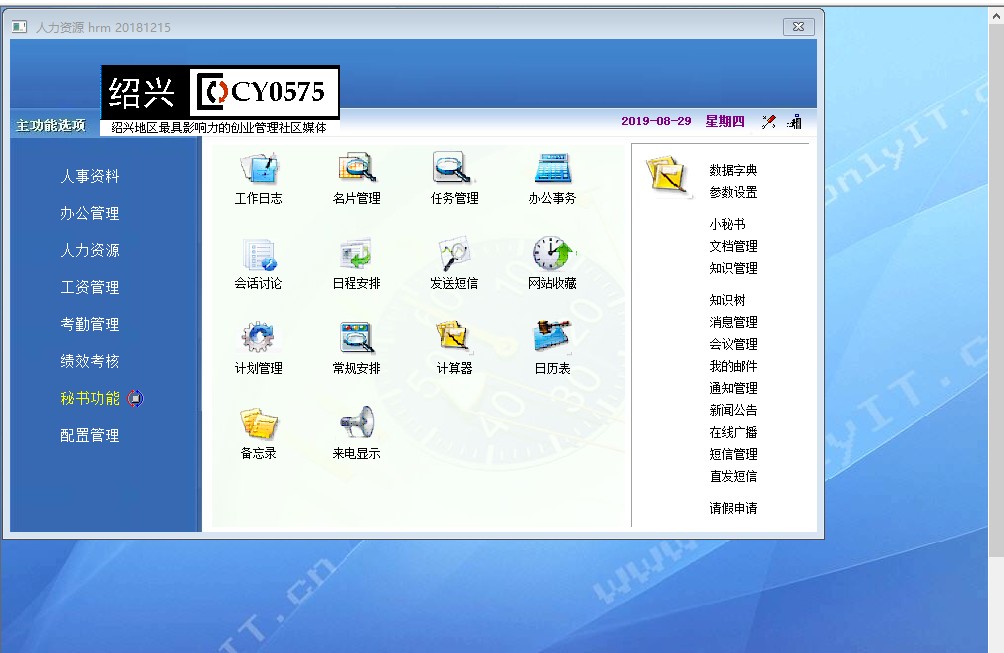
Task: Click the date 2019-08-29
Action: pos(656,121)
